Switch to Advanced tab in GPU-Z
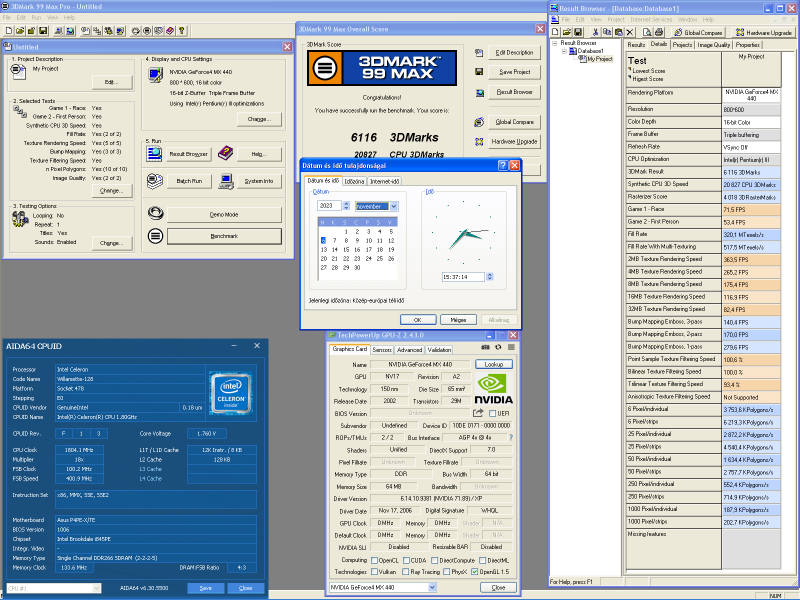 pyautogui.click(x=410, y=349)
